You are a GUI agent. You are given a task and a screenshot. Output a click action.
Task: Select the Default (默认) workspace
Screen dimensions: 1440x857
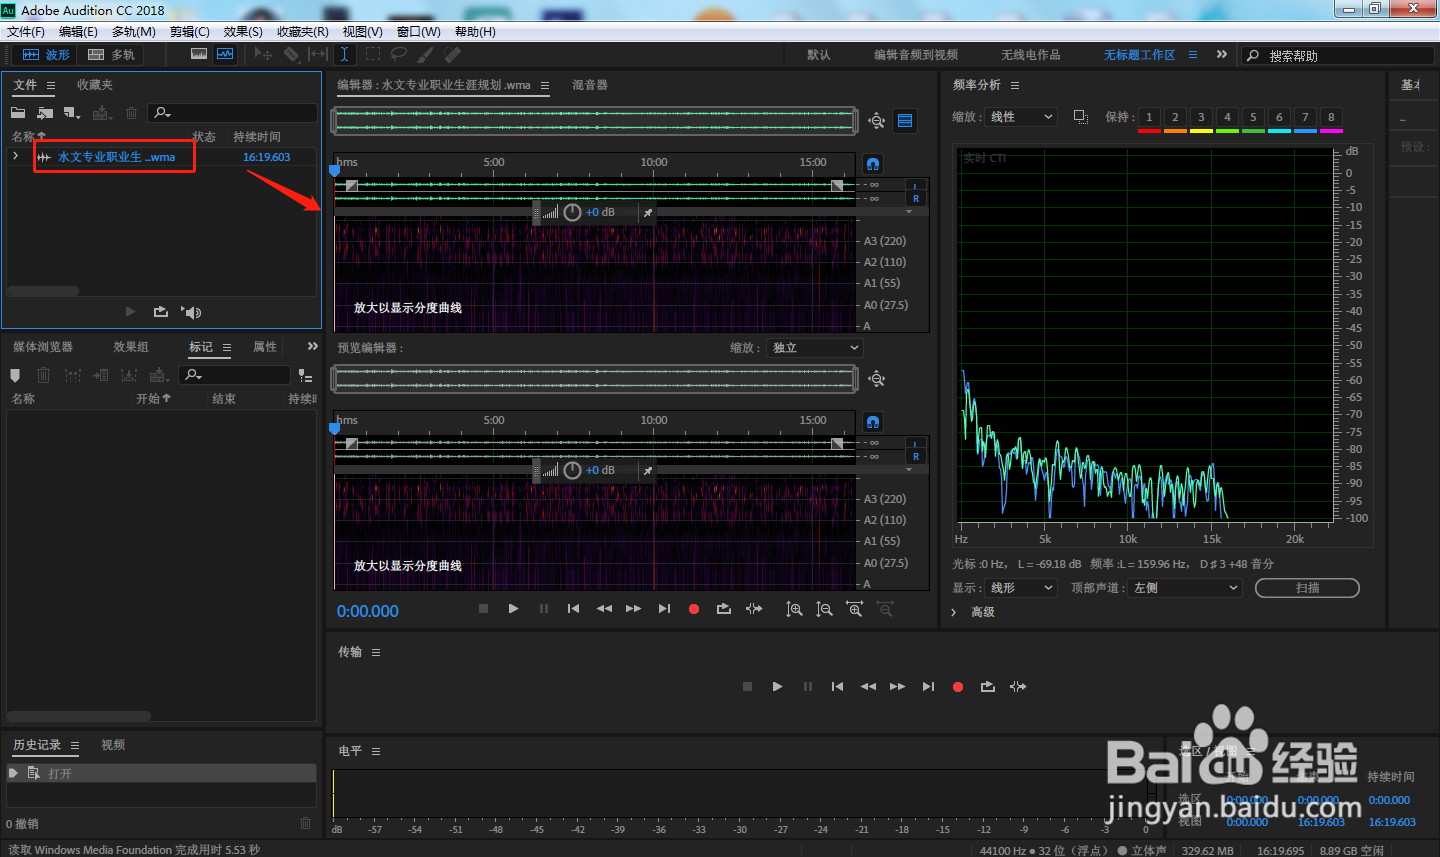tap(819, 55)
